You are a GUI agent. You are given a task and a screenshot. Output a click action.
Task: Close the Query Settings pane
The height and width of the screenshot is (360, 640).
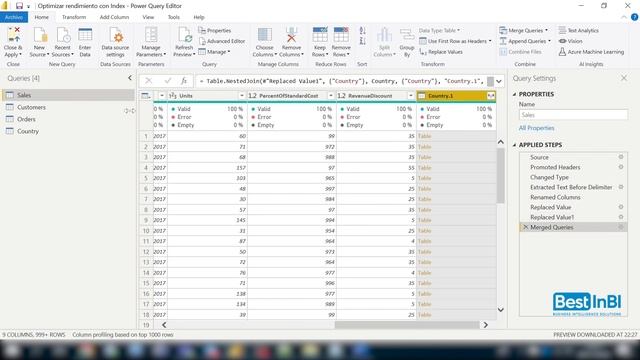click(x=624, y=78)
